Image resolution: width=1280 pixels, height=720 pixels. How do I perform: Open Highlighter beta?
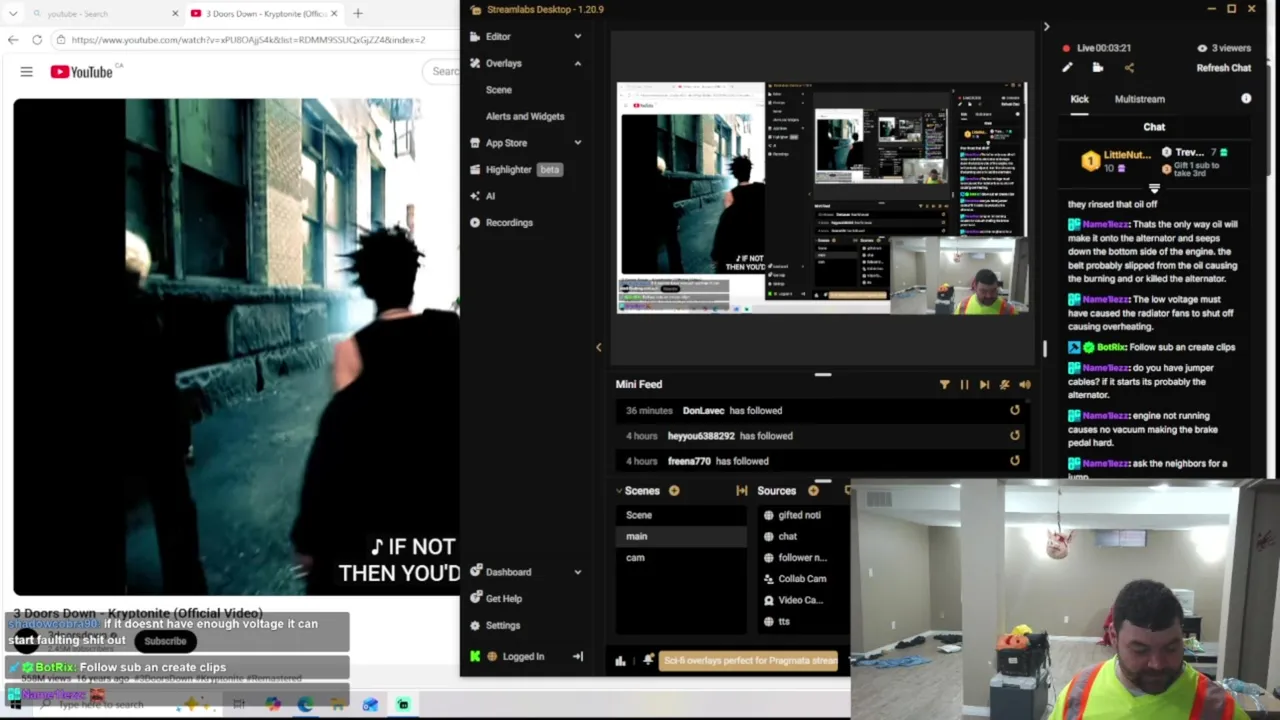point(516,169)
